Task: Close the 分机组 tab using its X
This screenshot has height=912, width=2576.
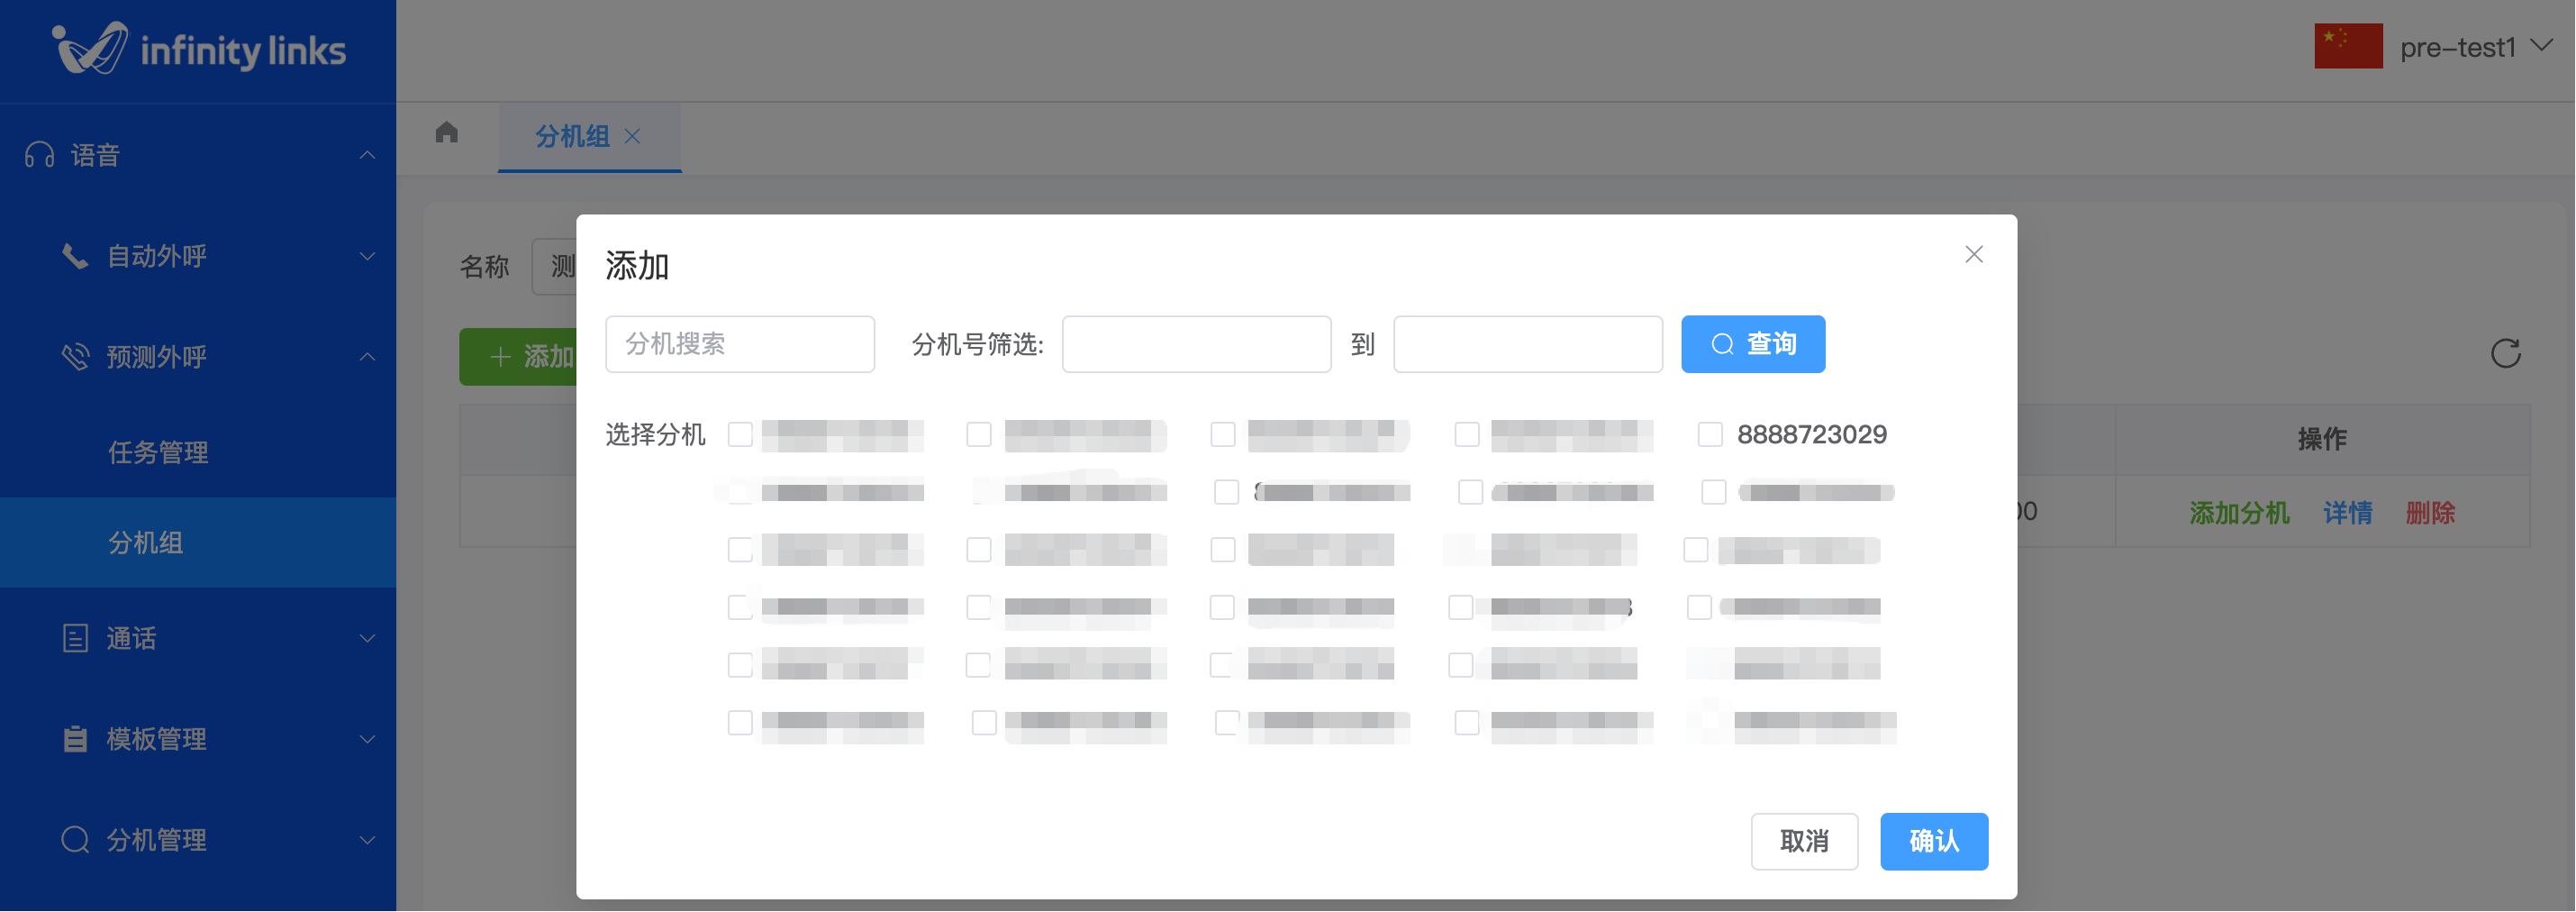Action: pos(632,136)
